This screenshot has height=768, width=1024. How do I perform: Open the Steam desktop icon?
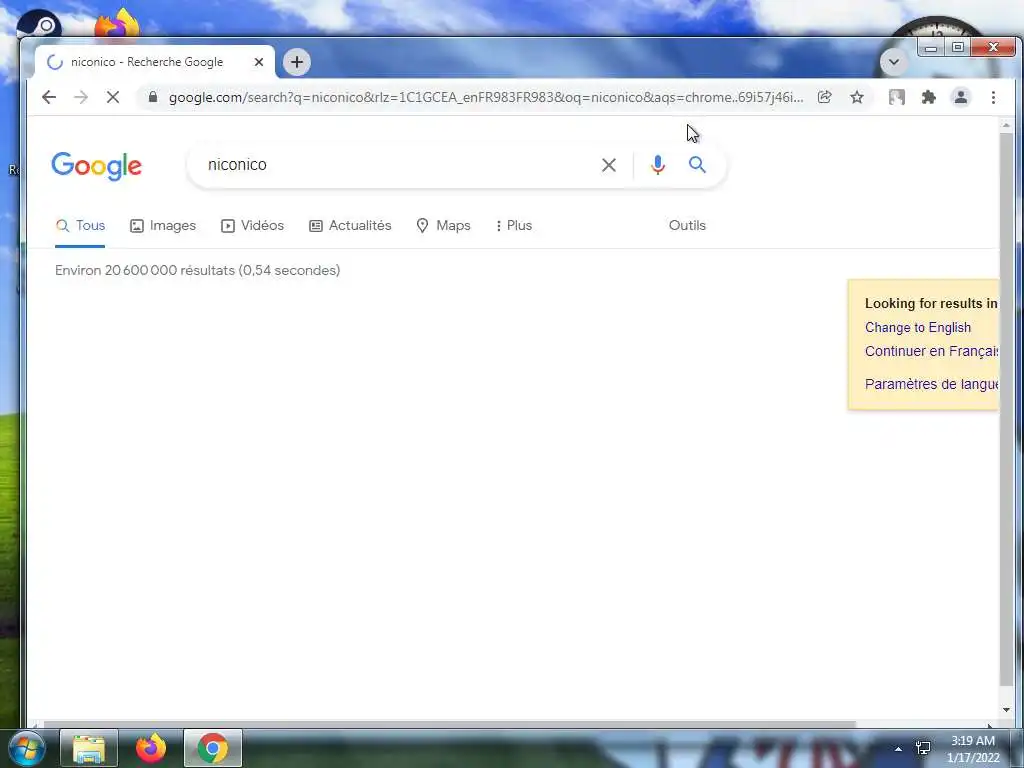(39, 25)
